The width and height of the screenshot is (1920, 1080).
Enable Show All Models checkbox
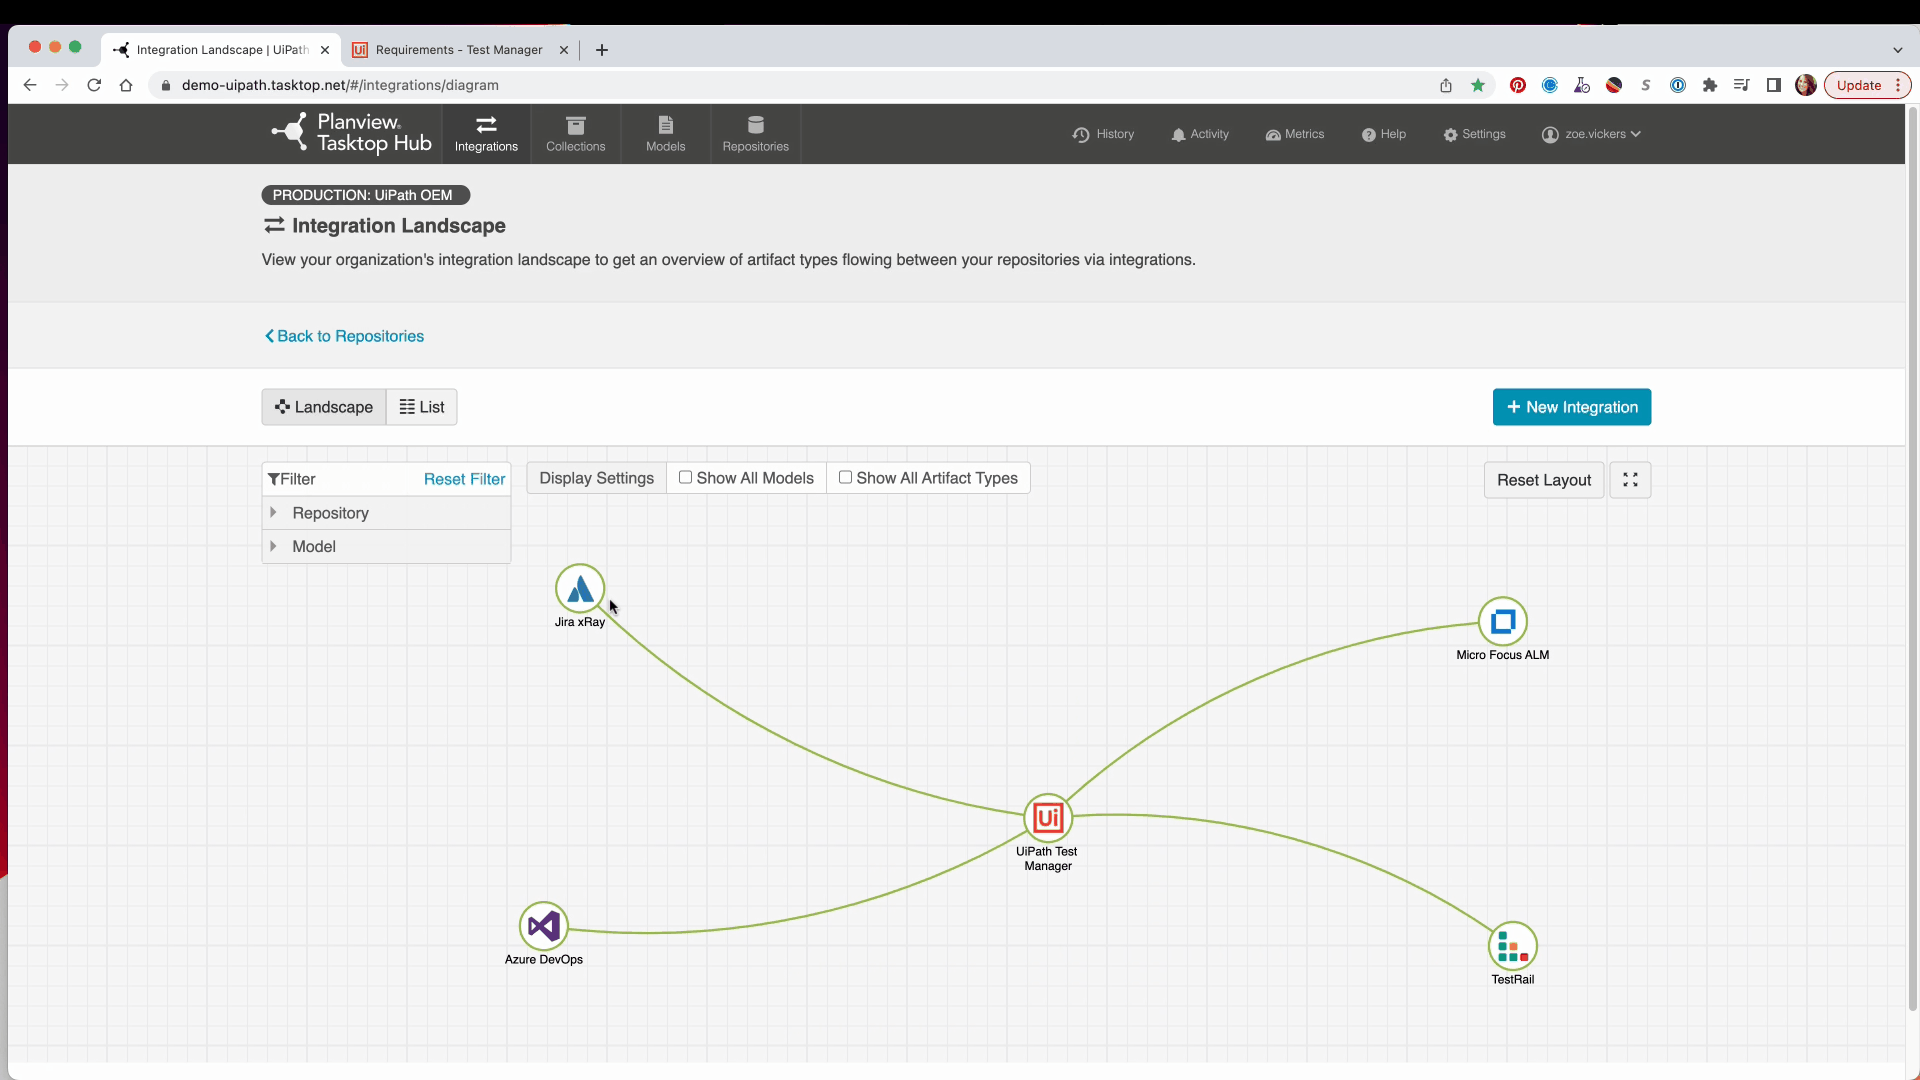click(x=686, y=477)
